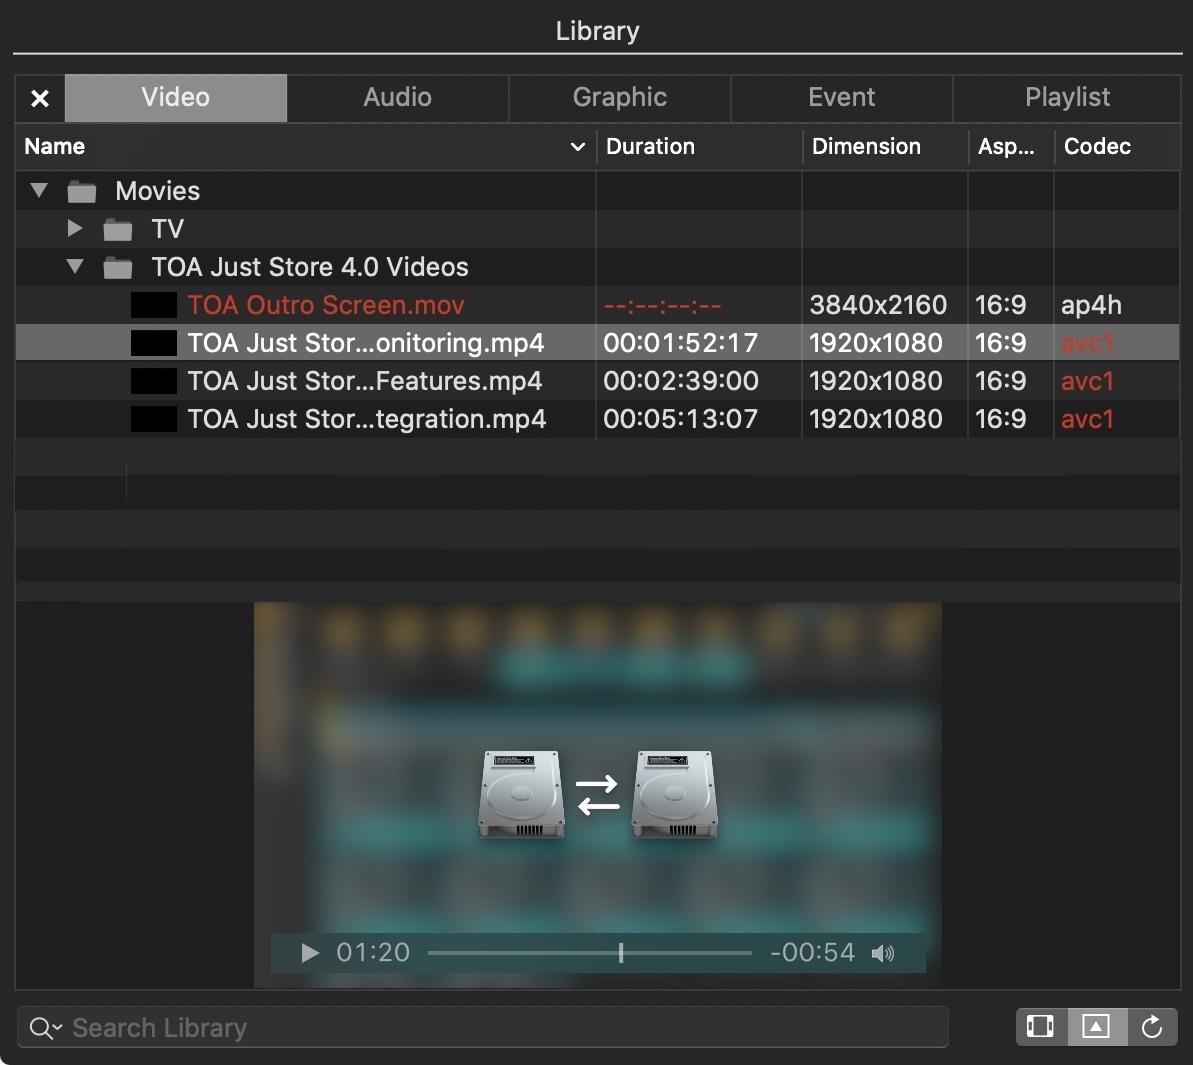This screenshot has width=1193, height=1065.
Task: Click the 01:20 elapsed time display
Action: pos(373,952)
